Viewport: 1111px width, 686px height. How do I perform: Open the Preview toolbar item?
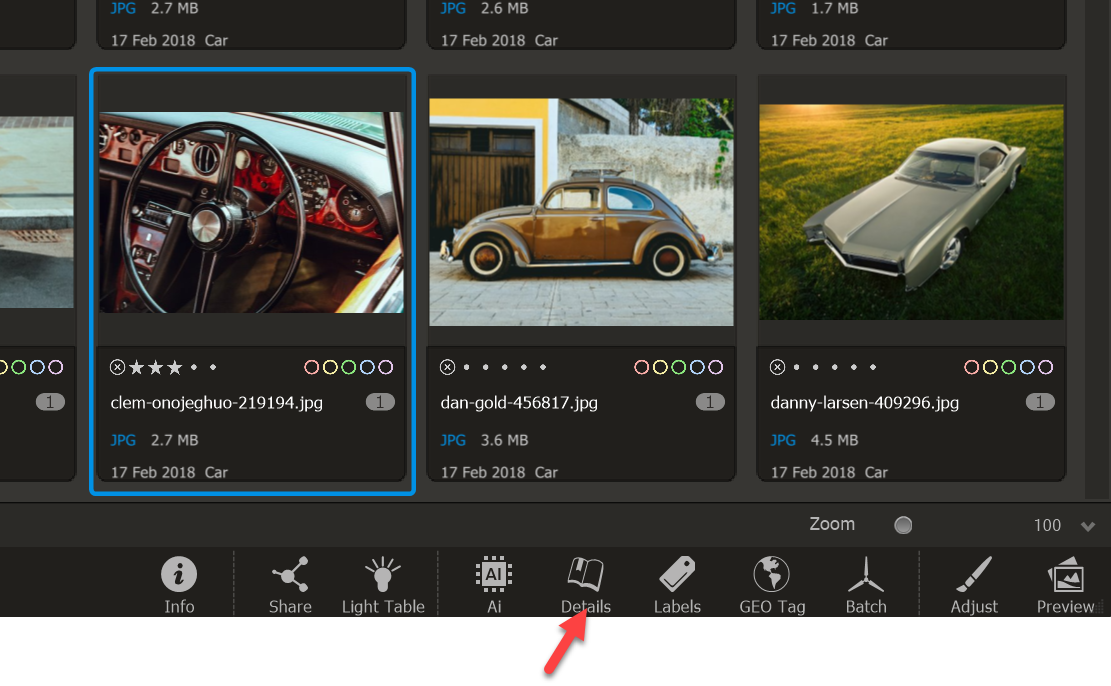(1065, 585)
